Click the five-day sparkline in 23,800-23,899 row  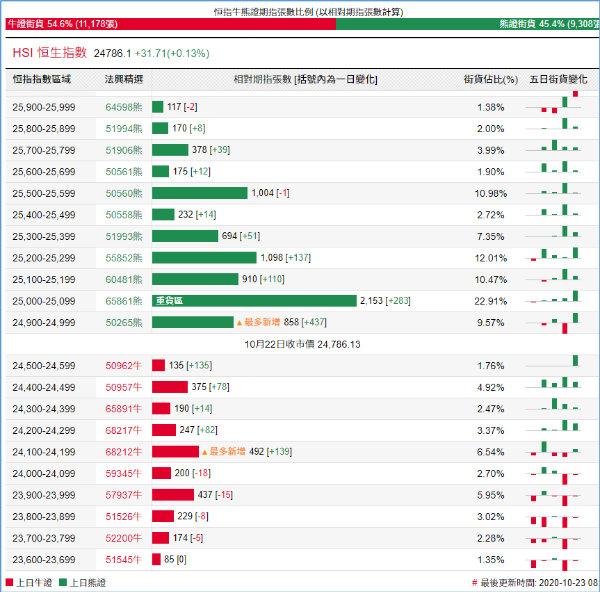tap(554, 521)
